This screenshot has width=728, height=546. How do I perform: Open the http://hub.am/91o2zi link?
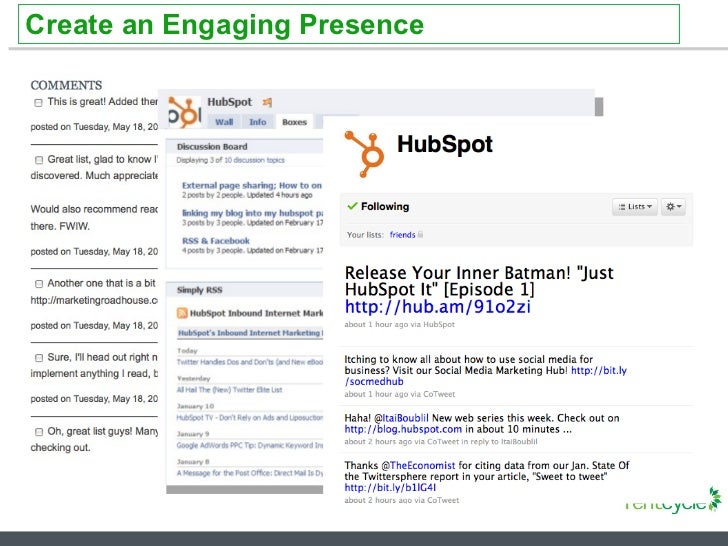(x=437, y=307)
